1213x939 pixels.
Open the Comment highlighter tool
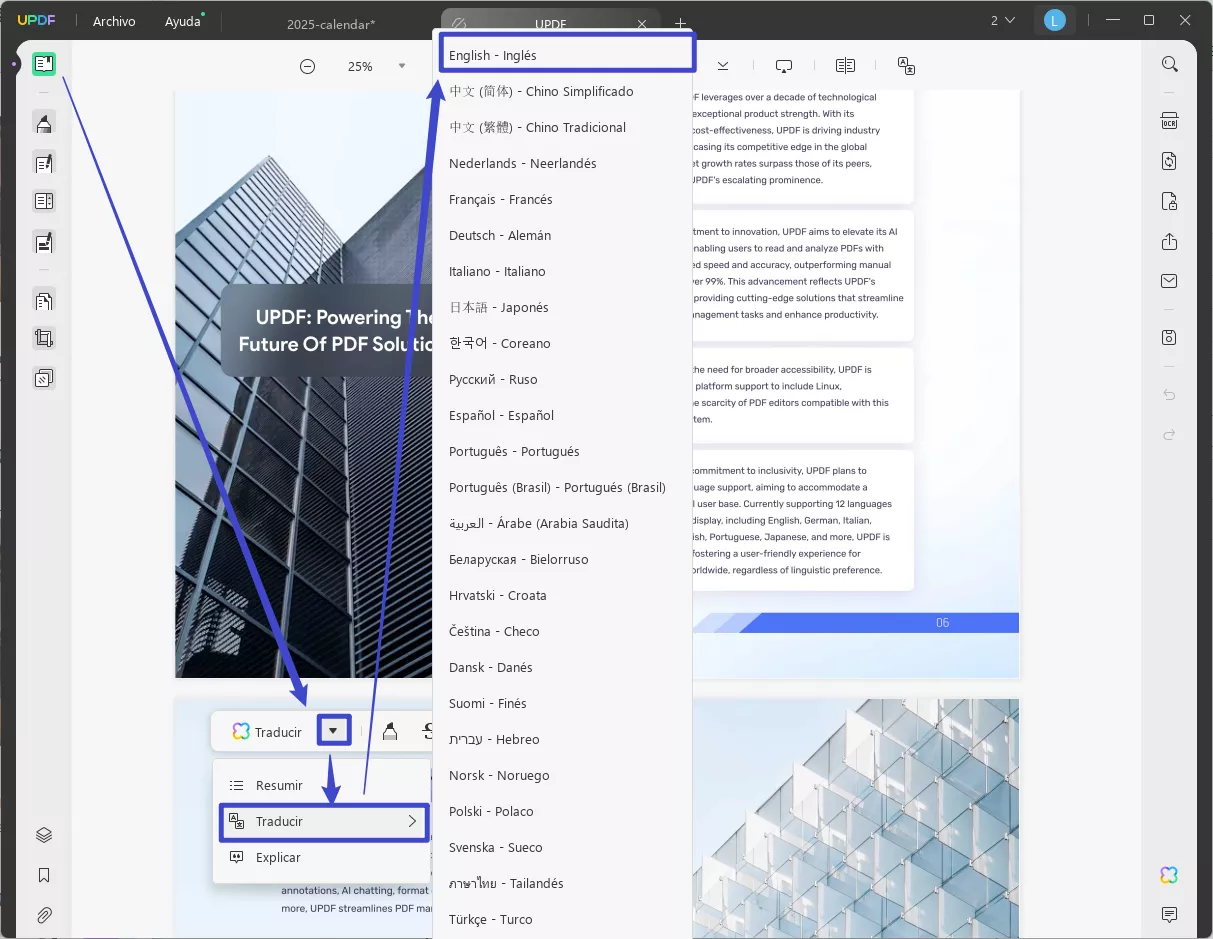44,123
